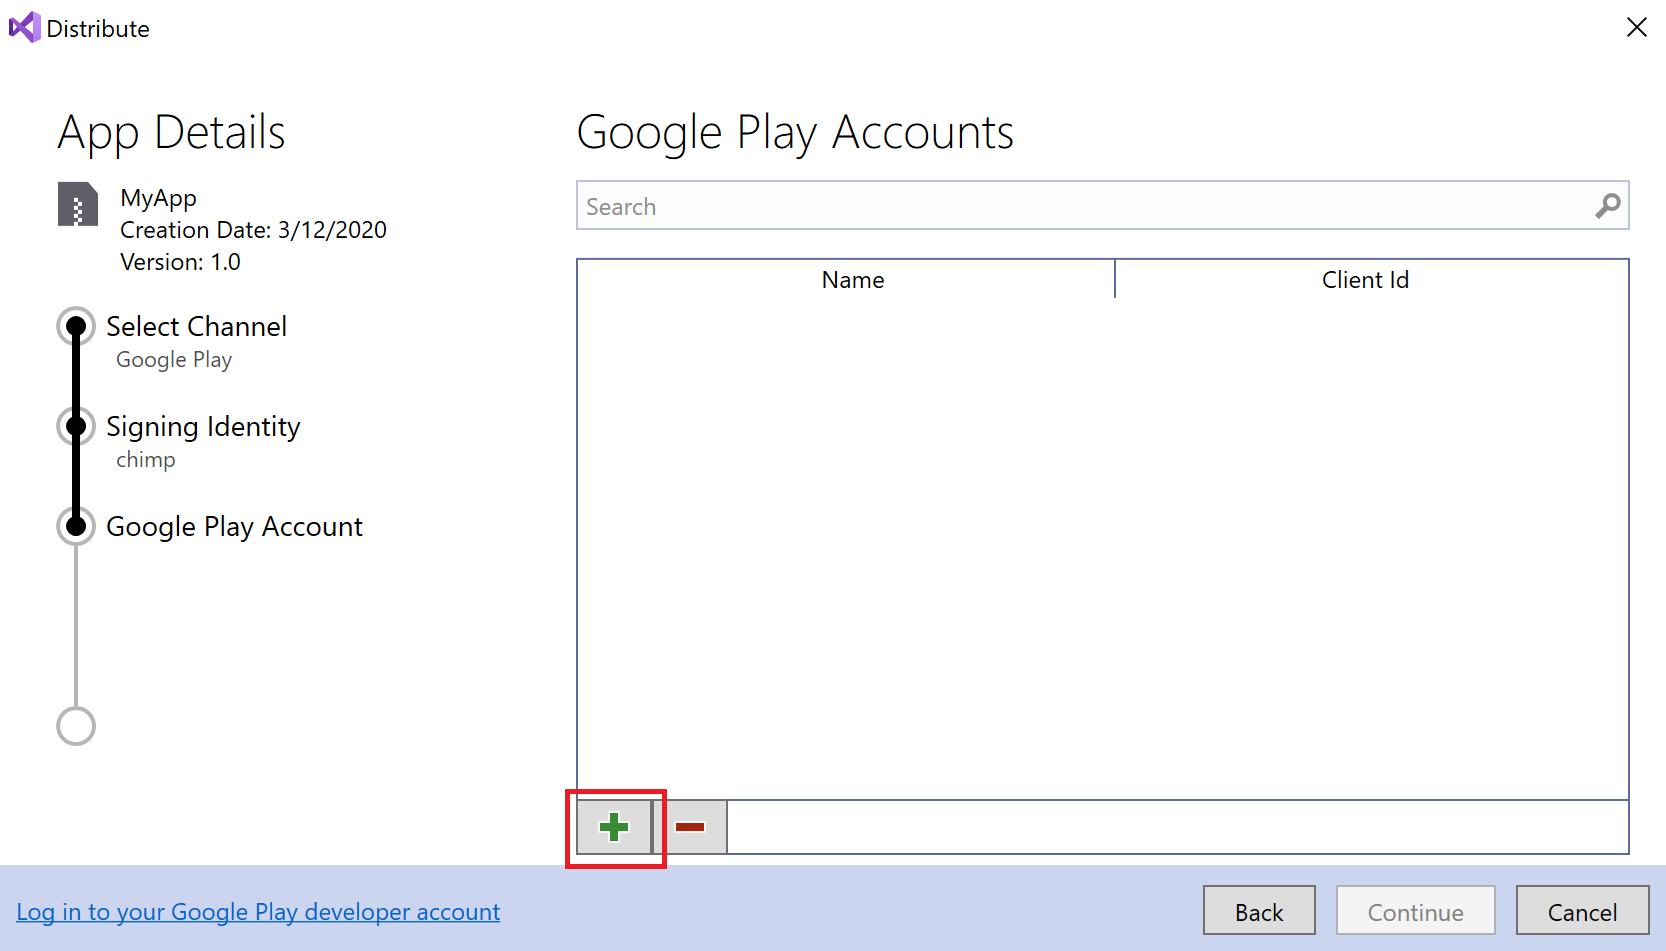This screenshot has height=951, width=1666.
Task: Click the Version: 1.0 text
Action: 180,262
